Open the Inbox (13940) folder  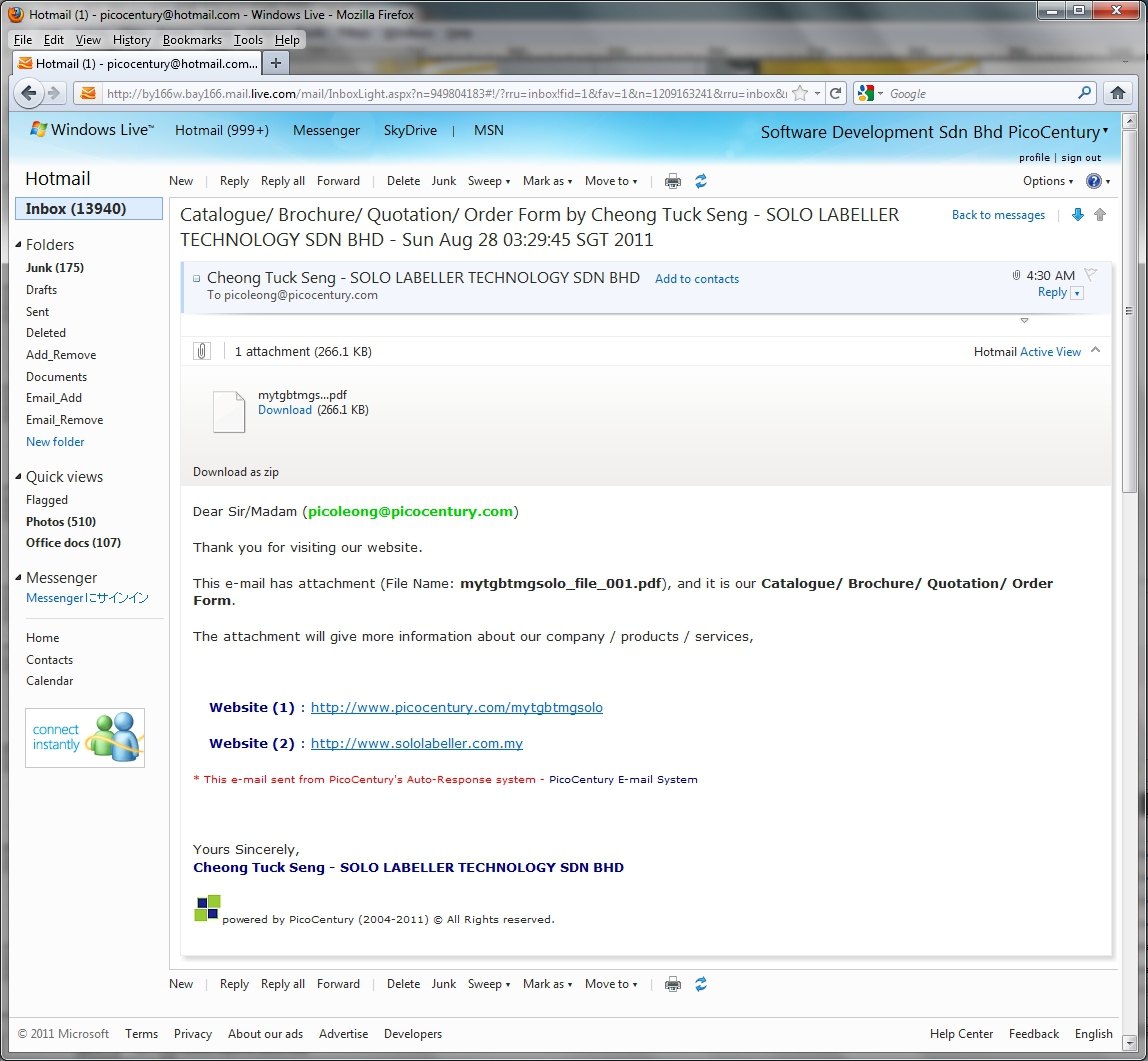[x=89, y=209]
